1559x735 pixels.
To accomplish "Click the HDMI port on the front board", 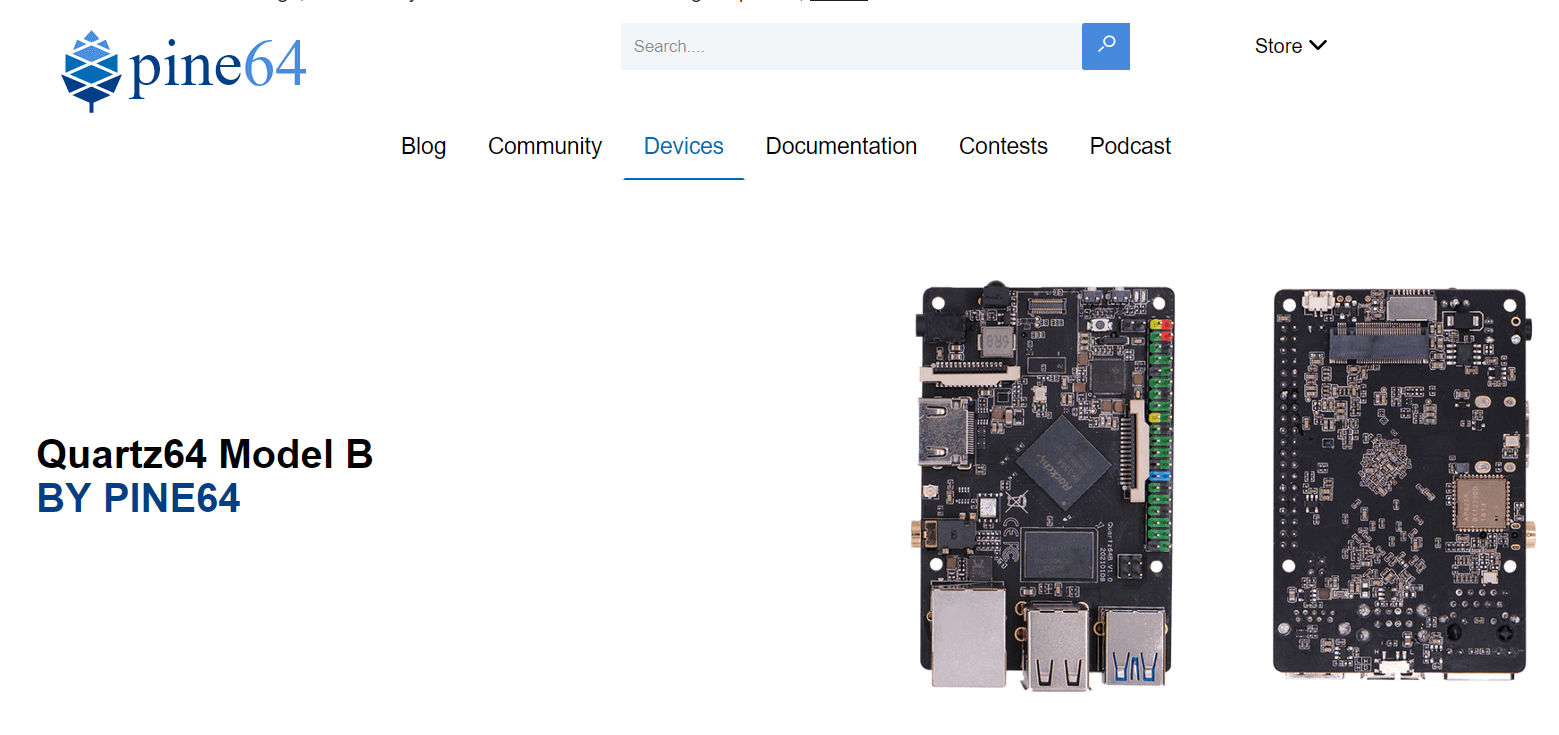I will tap(941, 431).
